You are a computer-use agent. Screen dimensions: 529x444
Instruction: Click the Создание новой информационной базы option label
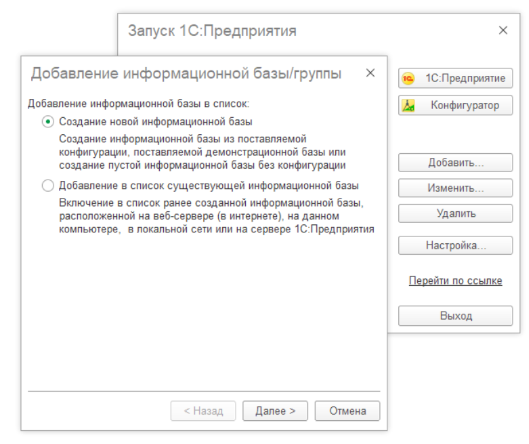point(156,121)
